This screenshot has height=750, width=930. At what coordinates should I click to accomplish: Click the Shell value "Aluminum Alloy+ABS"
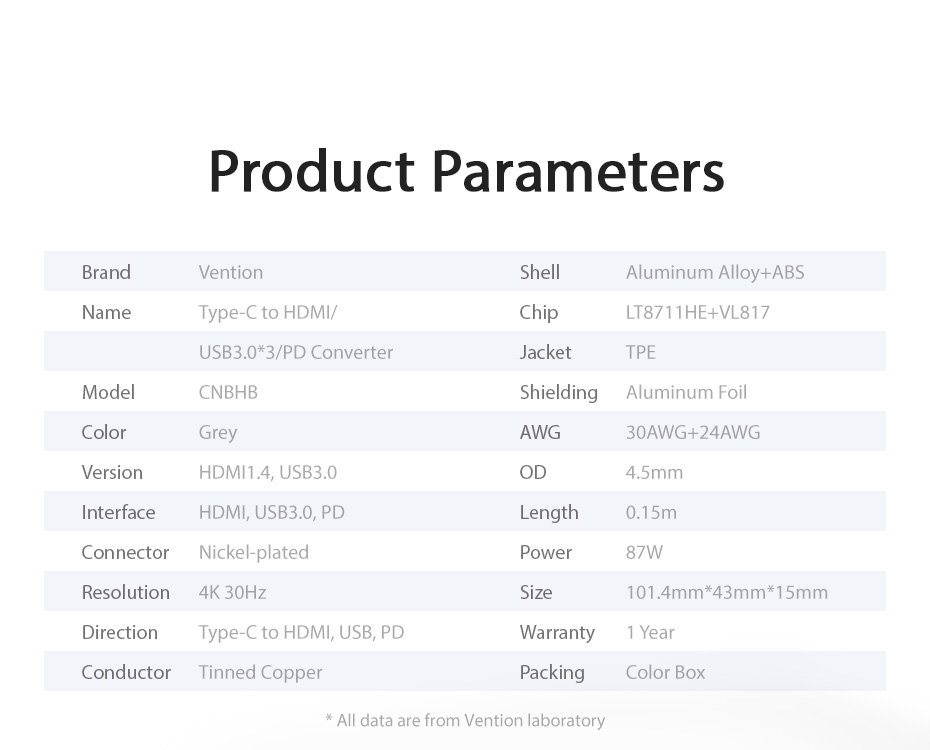[x=715, y=272]
